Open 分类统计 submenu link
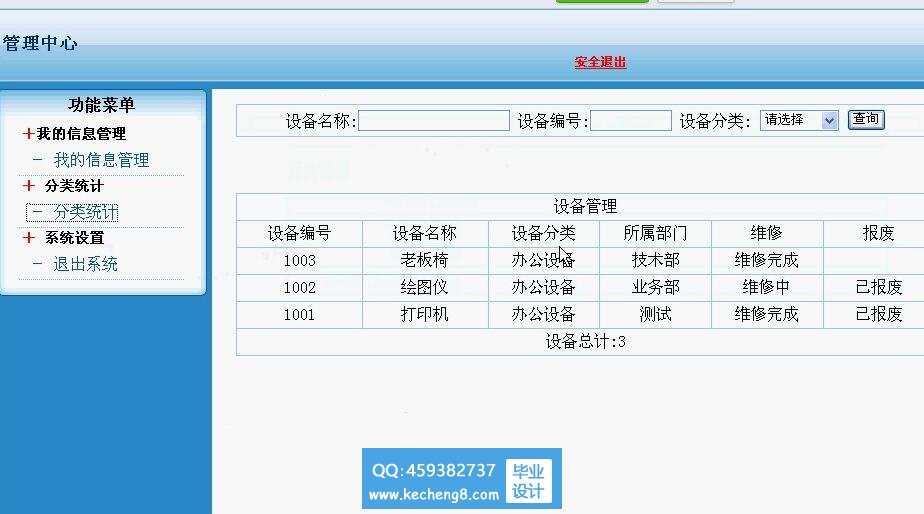The width and height of the screenshot is (924, 514). click(85, 212)
